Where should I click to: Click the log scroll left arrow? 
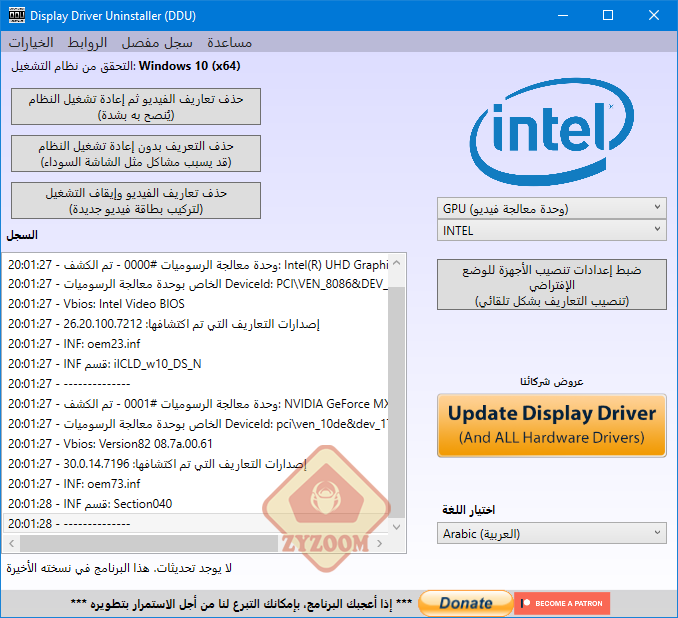point(12,544)
